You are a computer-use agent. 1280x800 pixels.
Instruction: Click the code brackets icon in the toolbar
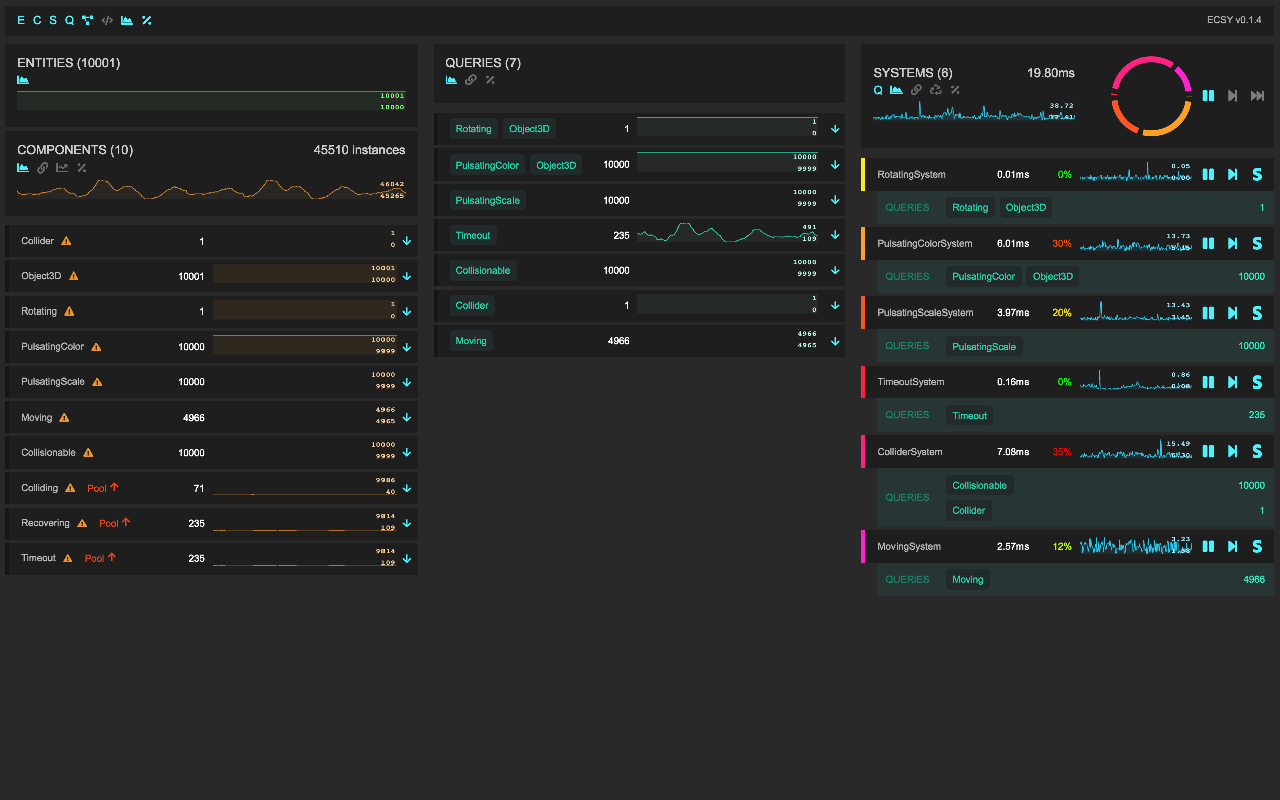click(x=107, y=19)
